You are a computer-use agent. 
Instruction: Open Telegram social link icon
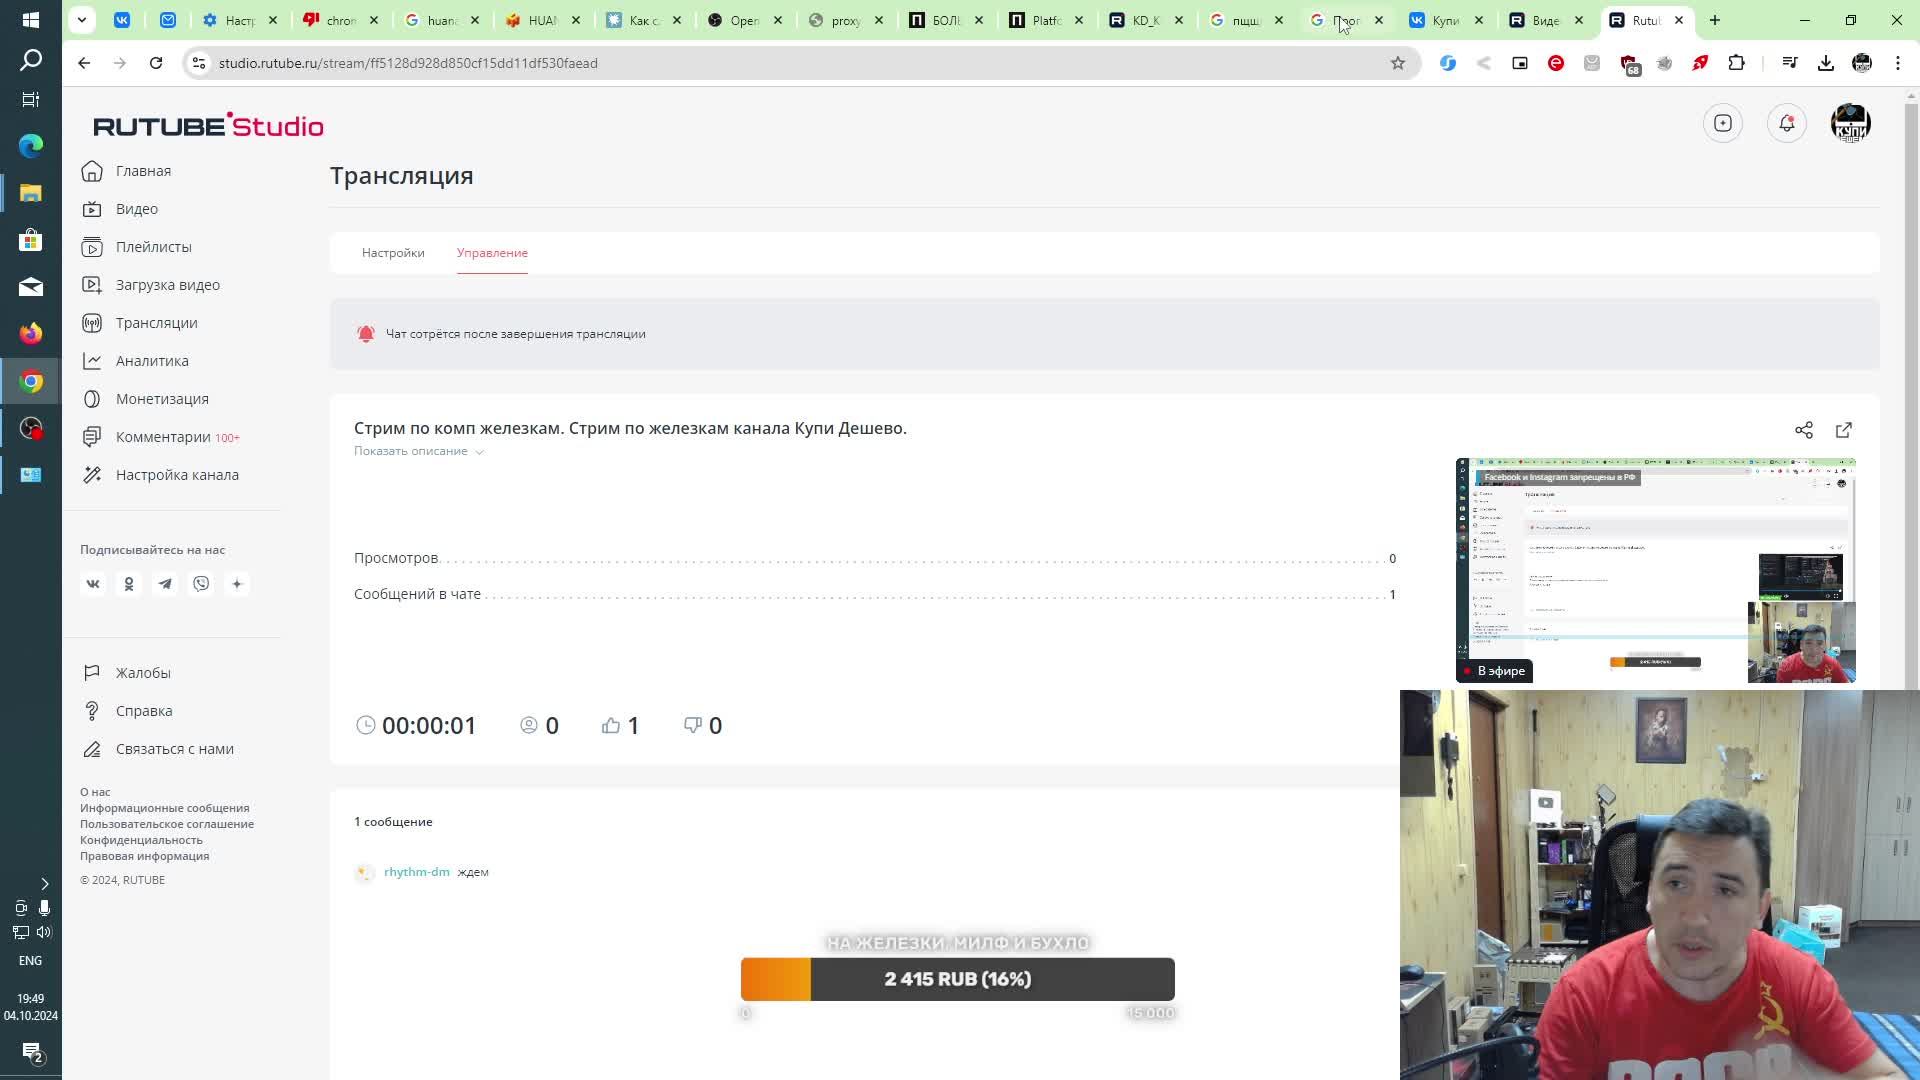(x=165, y=584)
